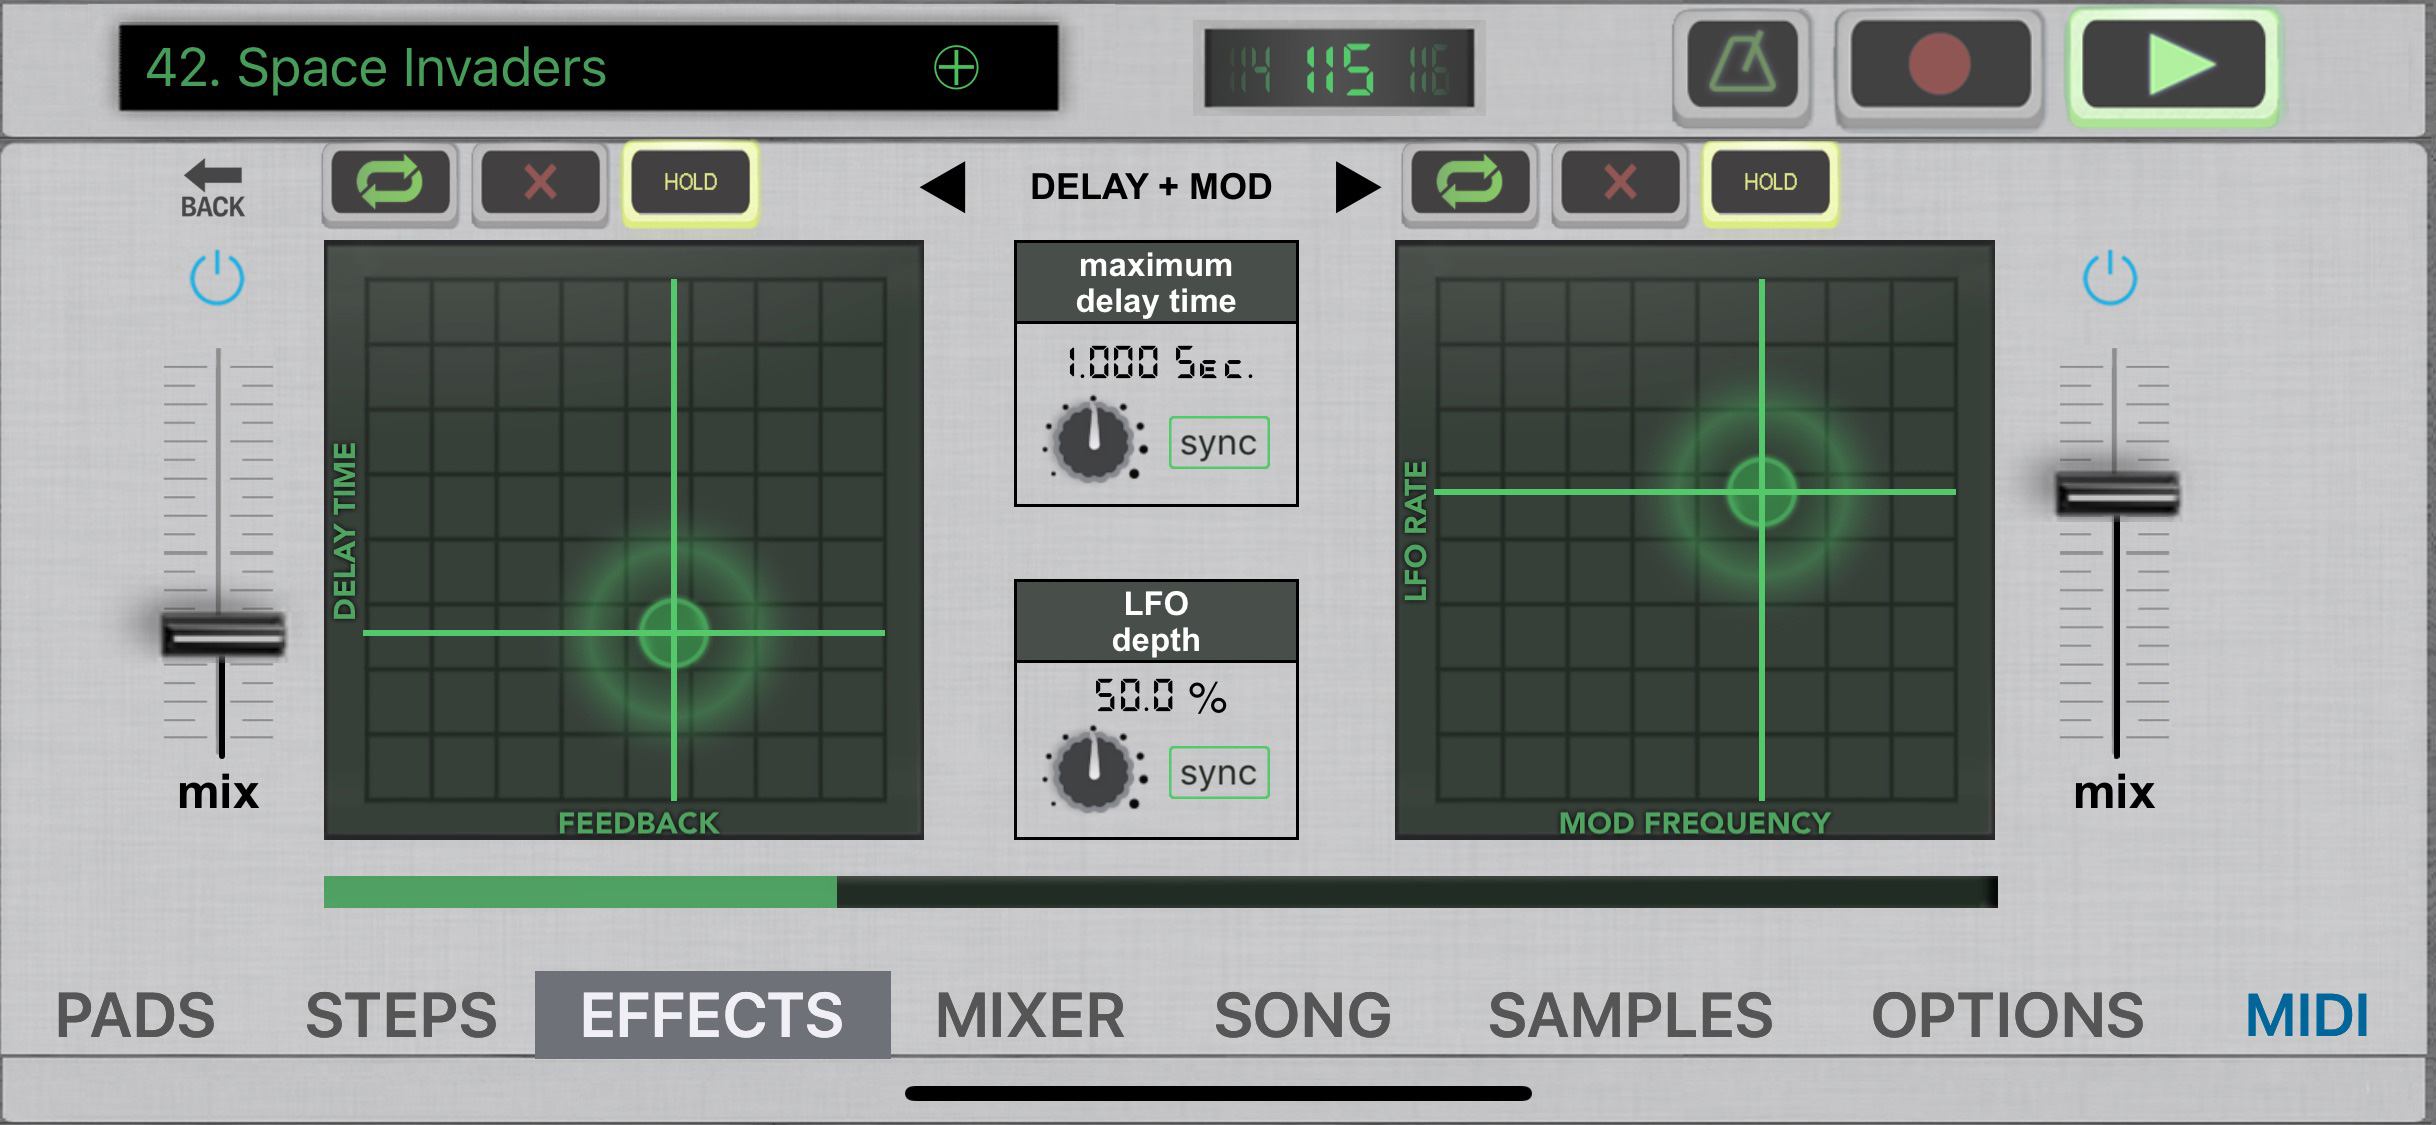This screenshot has height=1125, width=2436.
Task: Enable HOLD for the mod pad
Action: pos(1770,183)
